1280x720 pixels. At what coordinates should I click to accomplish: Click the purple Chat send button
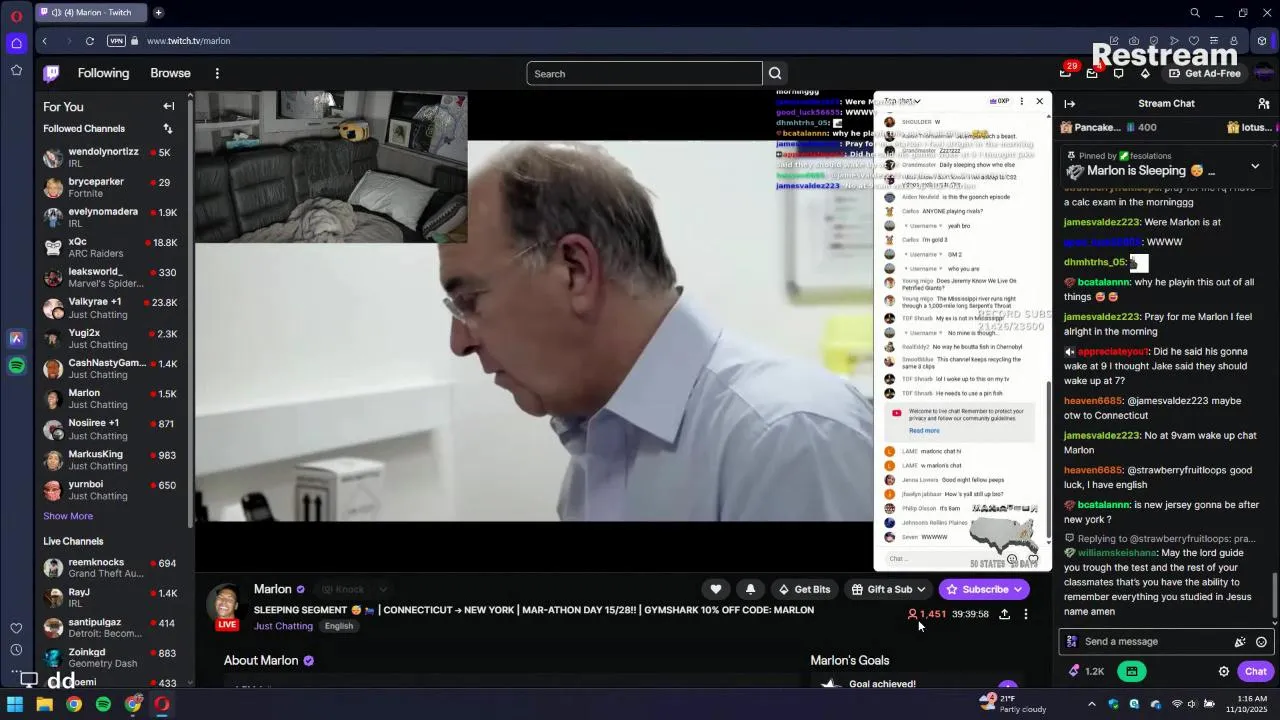[x=1256, y=672]
